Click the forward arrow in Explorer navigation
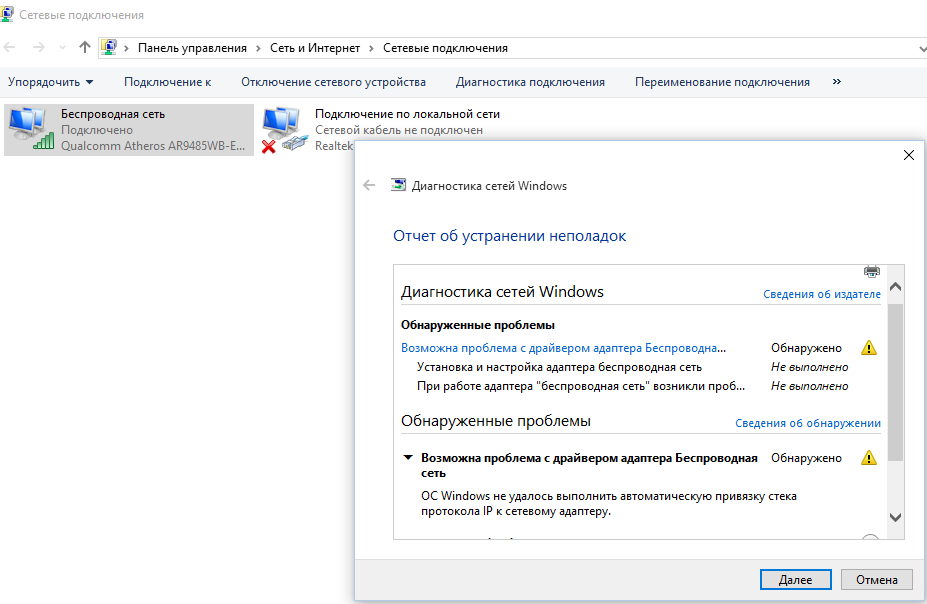The width and height of the screenshot is (927, 604). [x=38, y=47]
